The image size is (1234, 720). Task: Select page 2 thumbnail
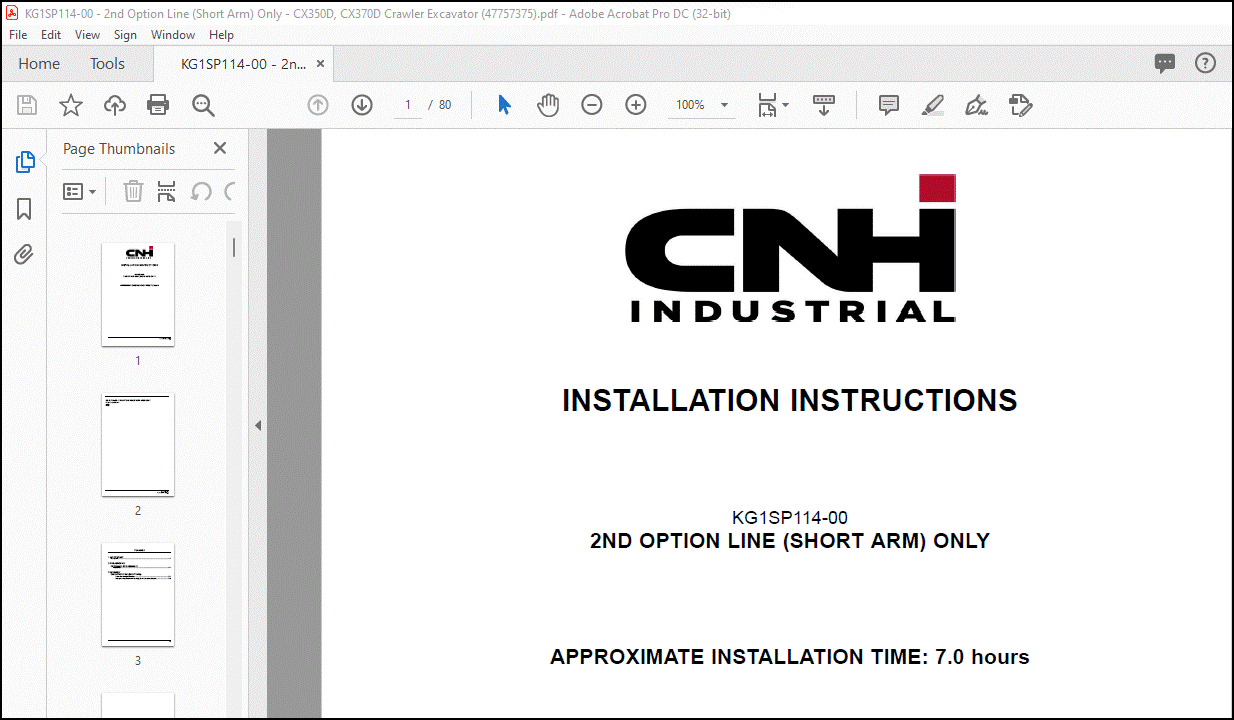pos(138,444)
